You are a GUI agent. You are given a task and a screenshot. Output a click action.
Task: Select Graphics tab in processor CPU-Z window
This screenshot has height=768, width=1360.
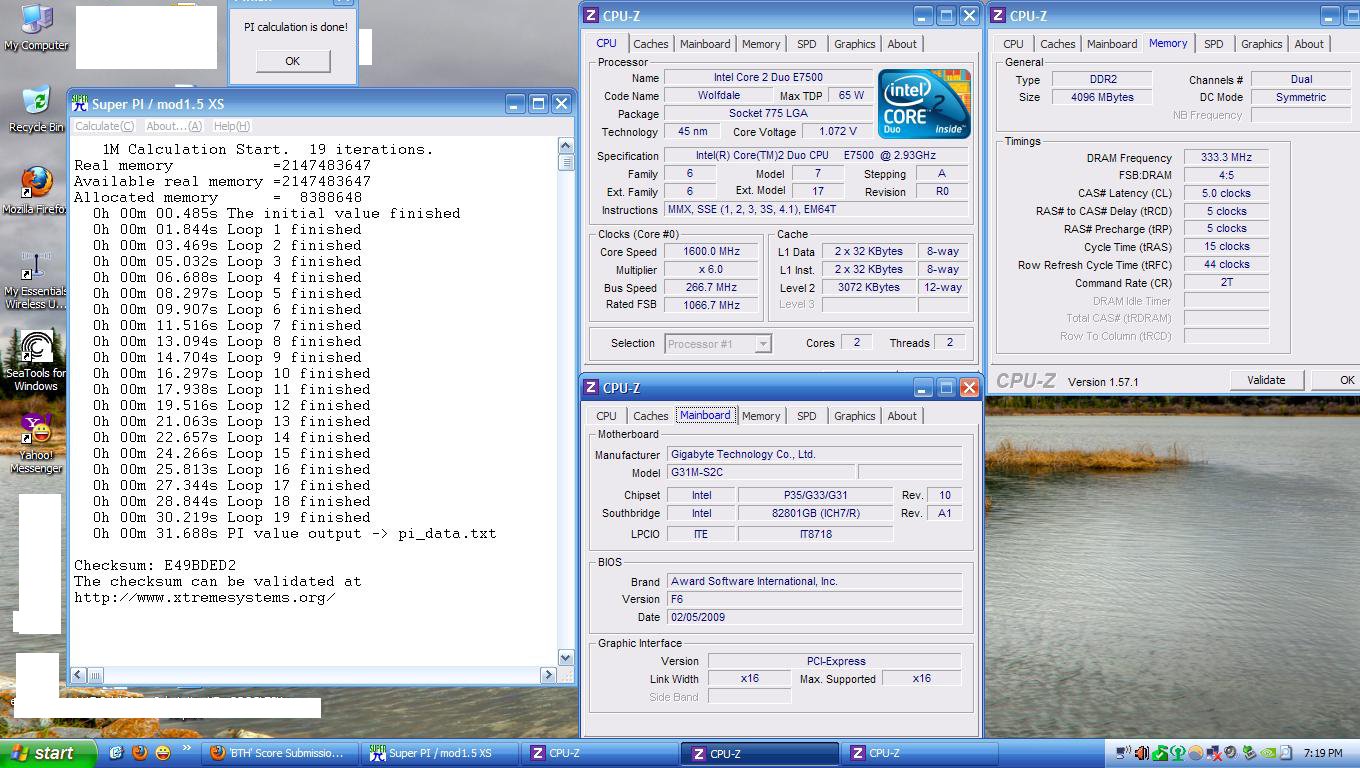point(854,44)
